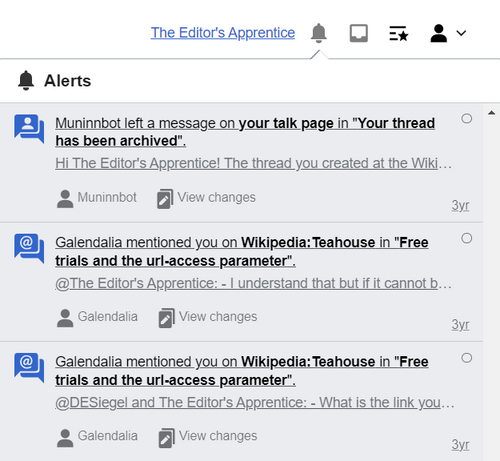500x461 pixels.
Task: Open first Galendalia Teahouse 'Free trials' notification title
Action: 242,252
